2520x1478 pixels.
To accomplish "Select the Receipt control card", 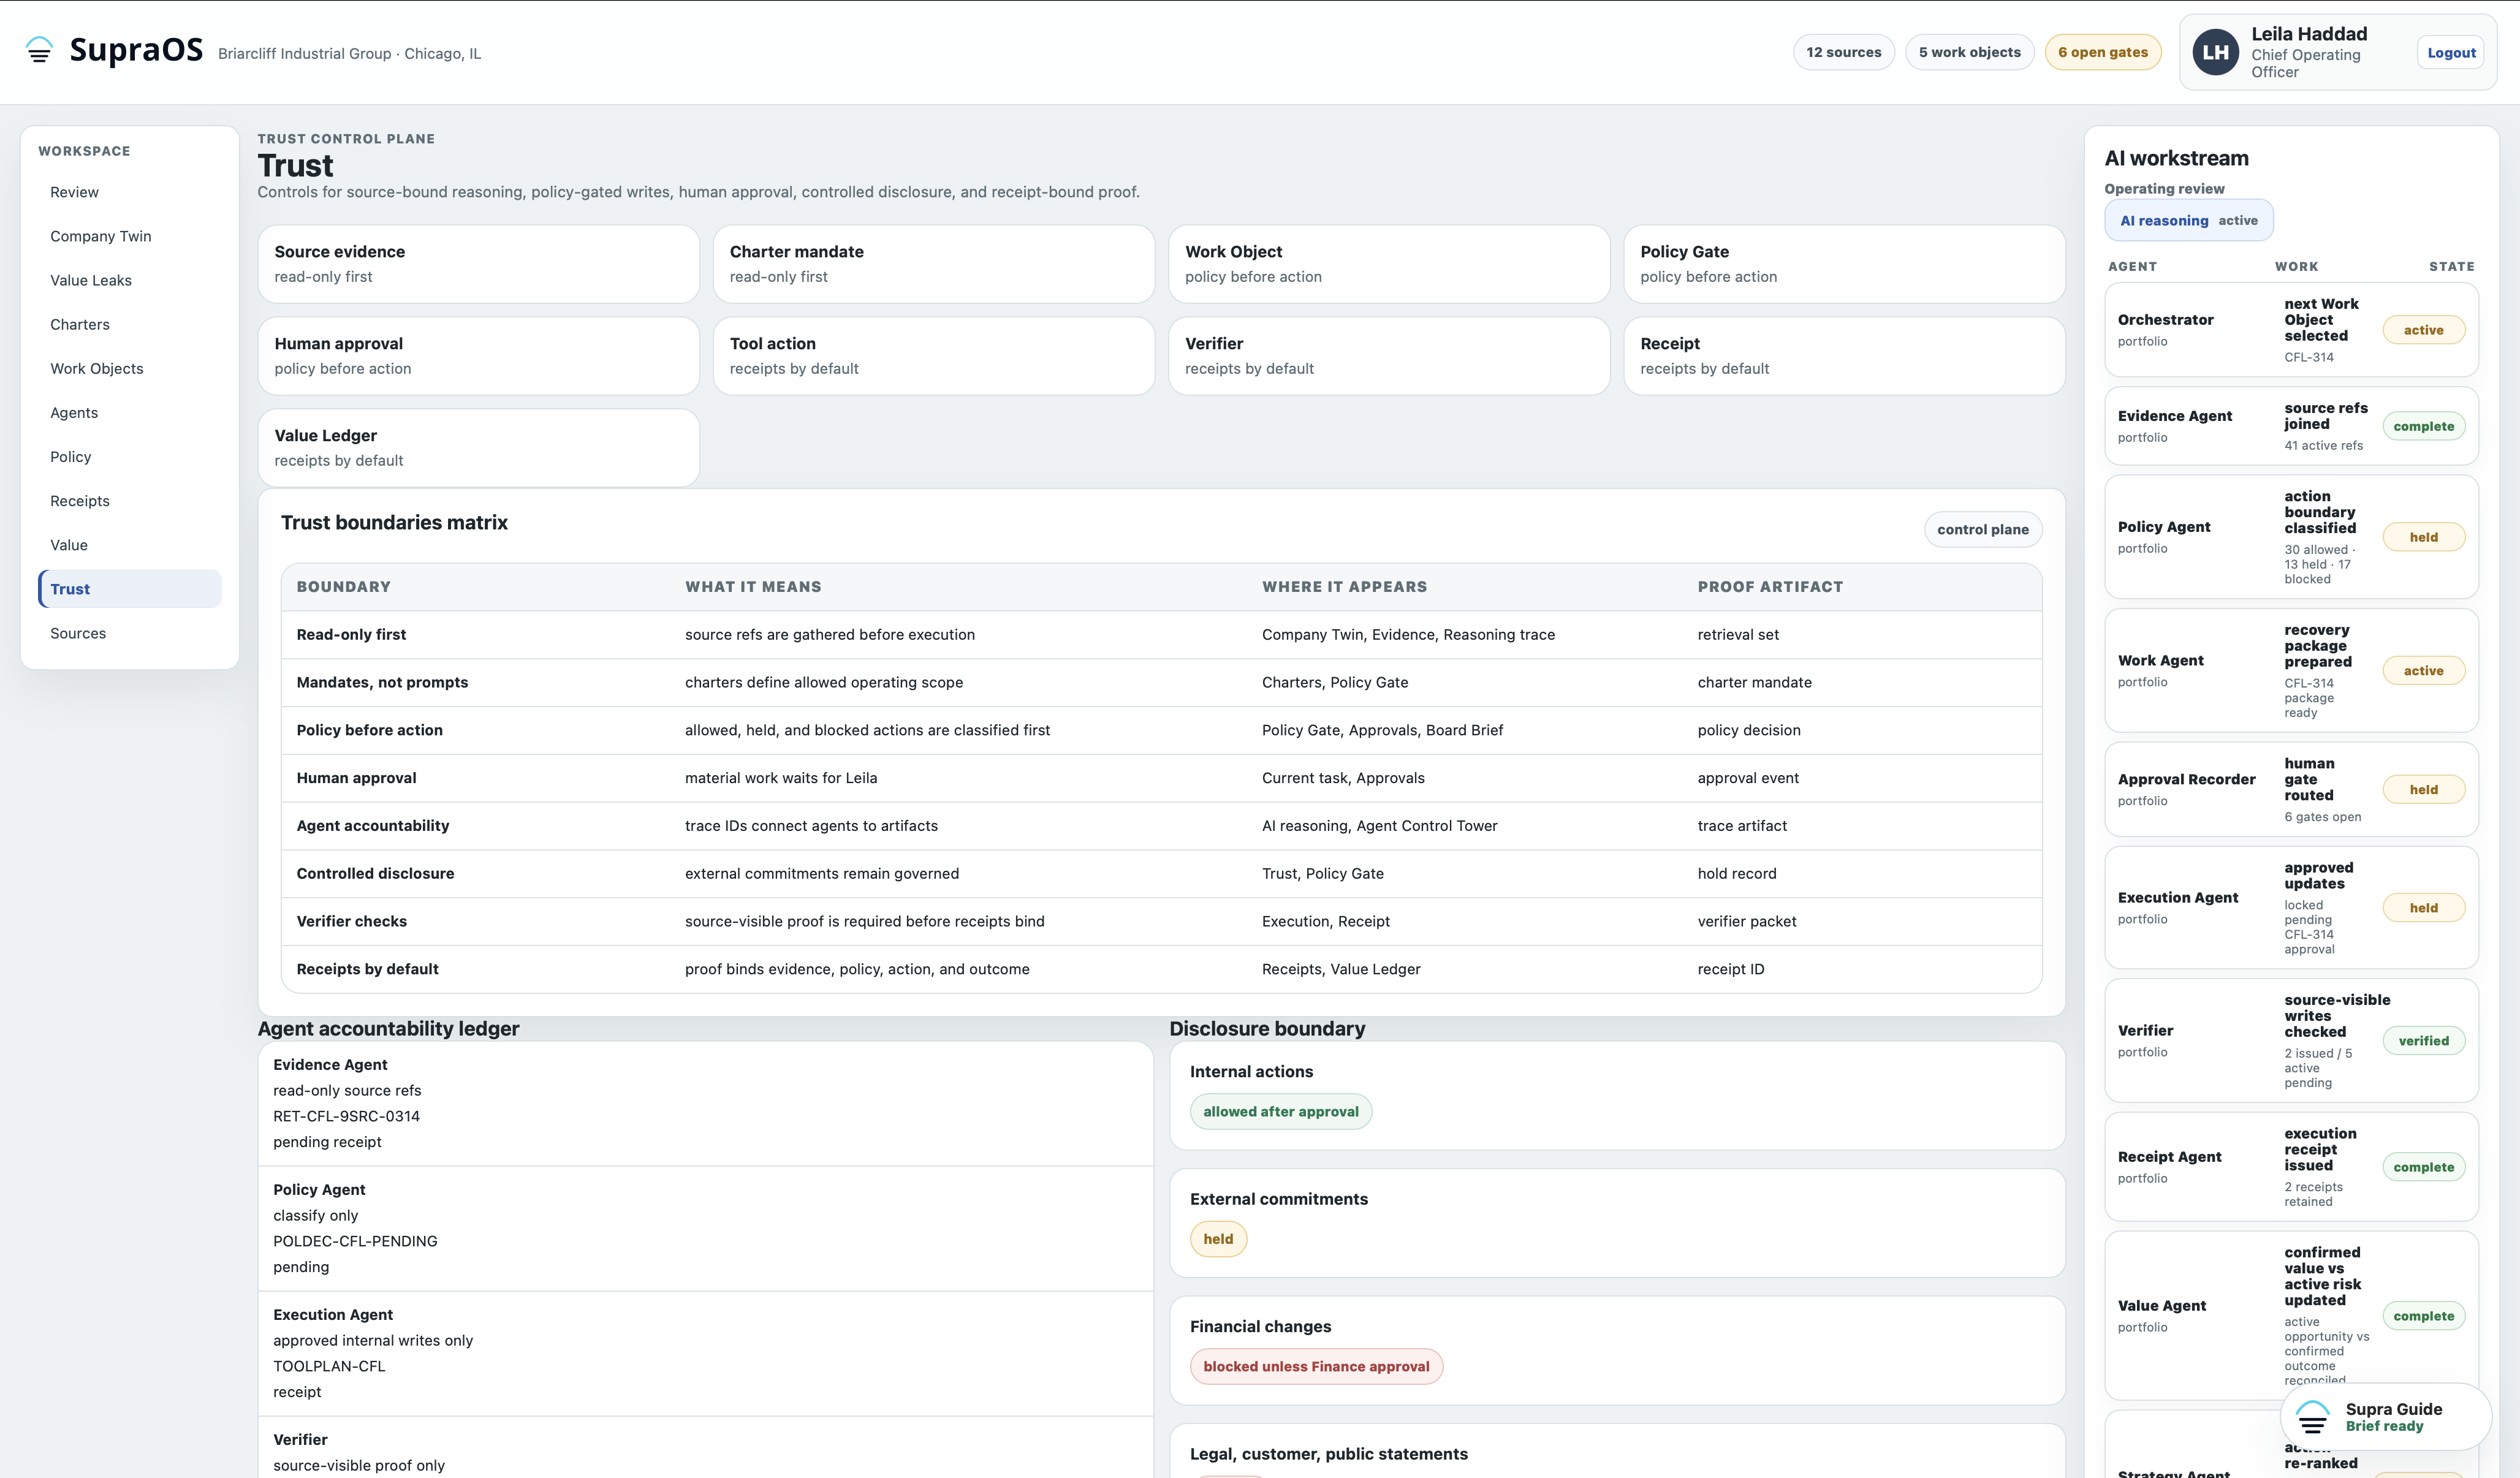I will click(x=1844, y=355).
